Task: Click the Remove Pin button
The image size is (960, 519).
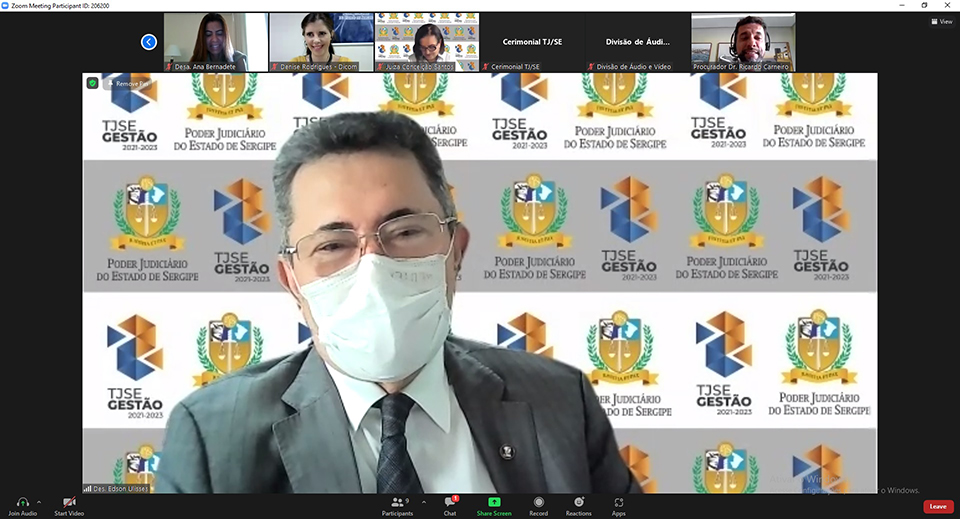Action: click(x=126, y=84)
